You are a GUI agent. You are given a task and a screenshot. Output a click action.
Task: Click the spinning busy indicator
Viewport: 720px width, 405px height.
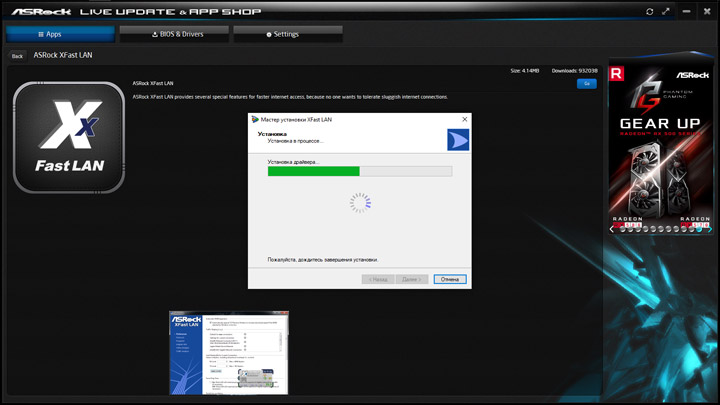(x=360, y=202)
